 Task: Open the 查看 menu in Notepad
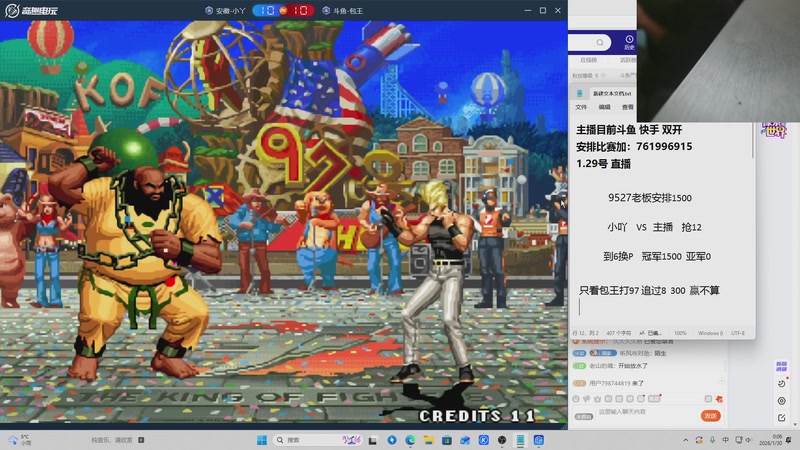coord(628,107)
